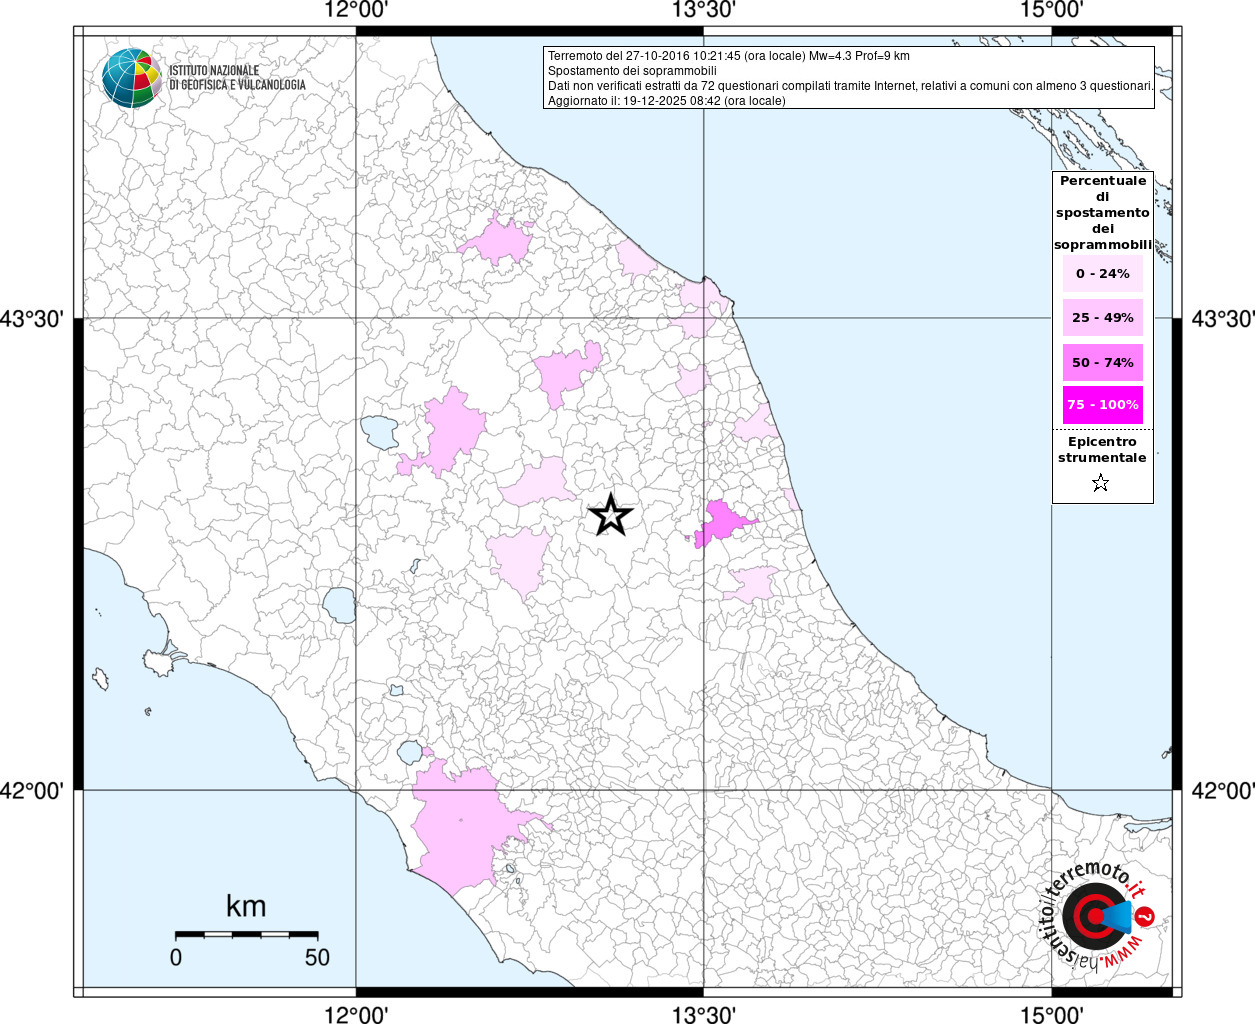Select the 75 - 100% legend swatch
This screenshot has height=1024, width=1255.
pyautogui.click(x=1102, y=405)
